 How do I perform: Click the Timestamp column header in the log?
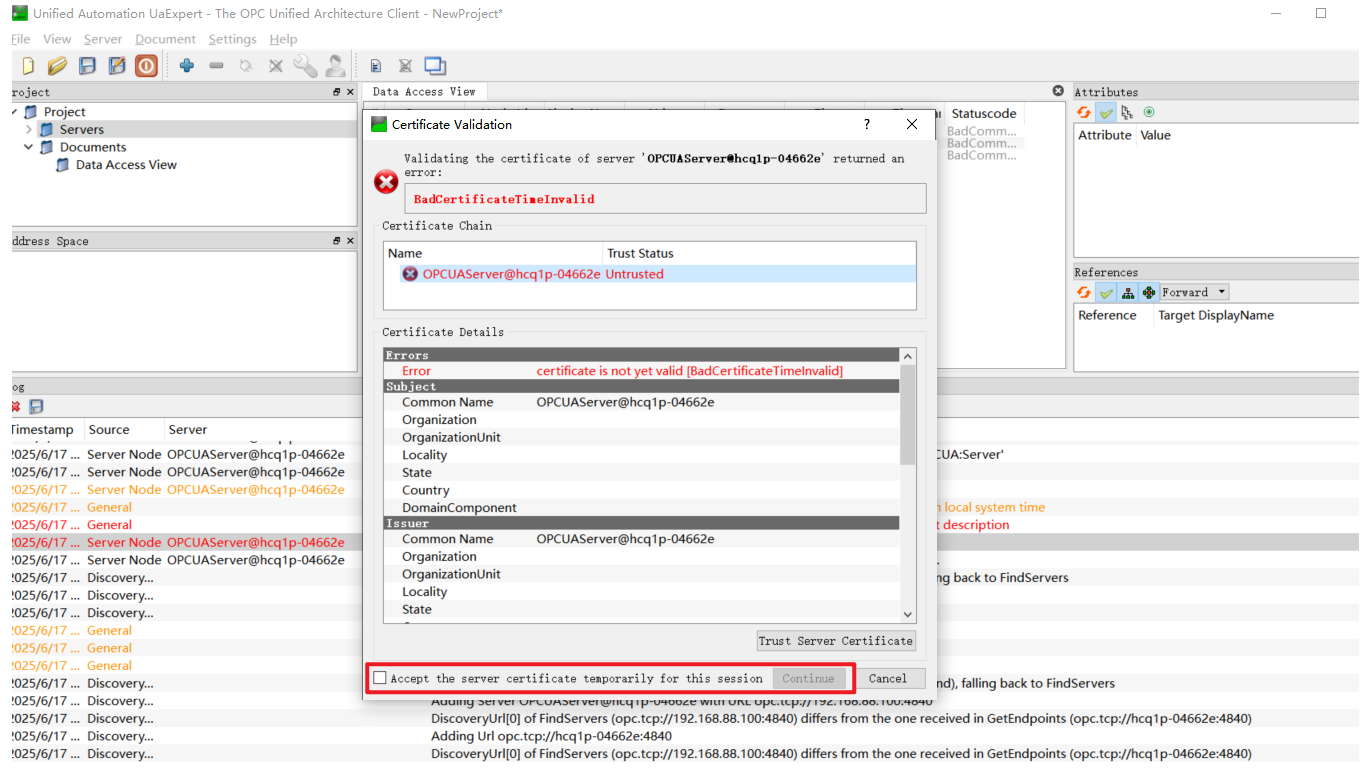point(43,430)
